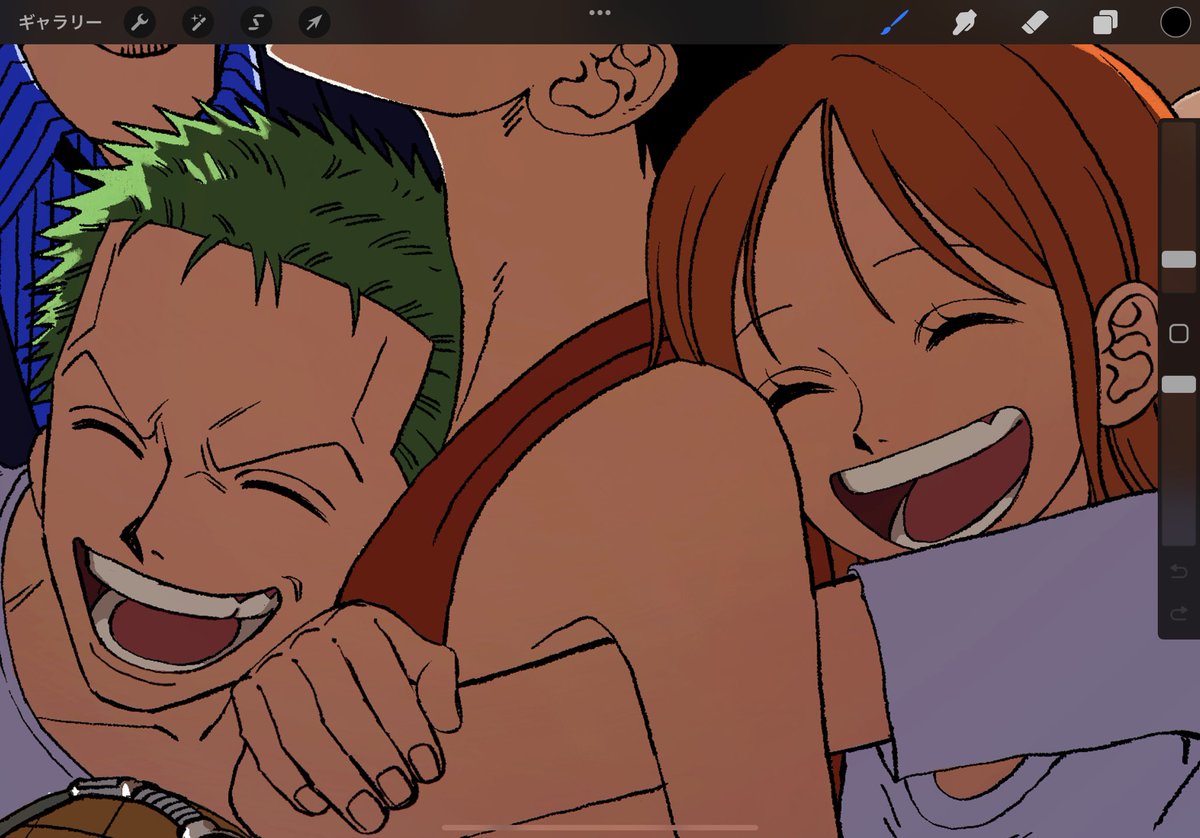
Task: Tap the square Modify eyedropper button
Action: (1178, 334)
